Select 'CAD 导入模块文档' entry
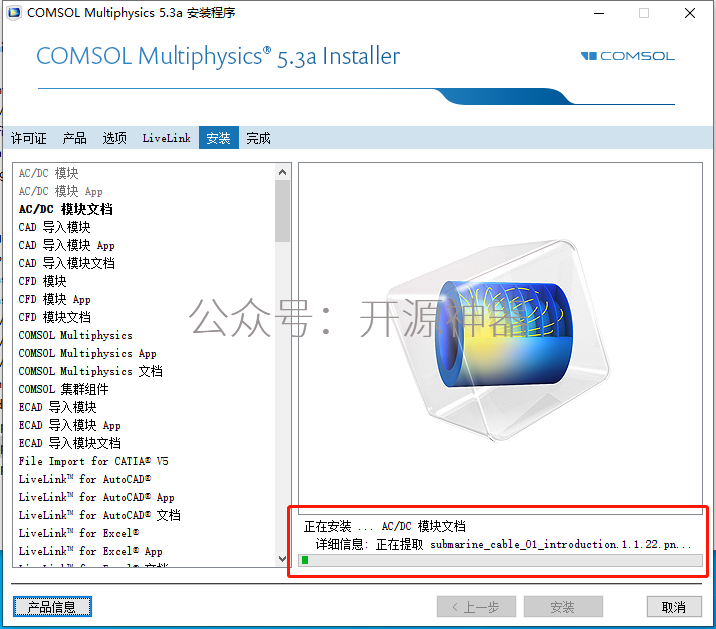The width and height of the screenshot is (716, 629). [x=66, y=263]
